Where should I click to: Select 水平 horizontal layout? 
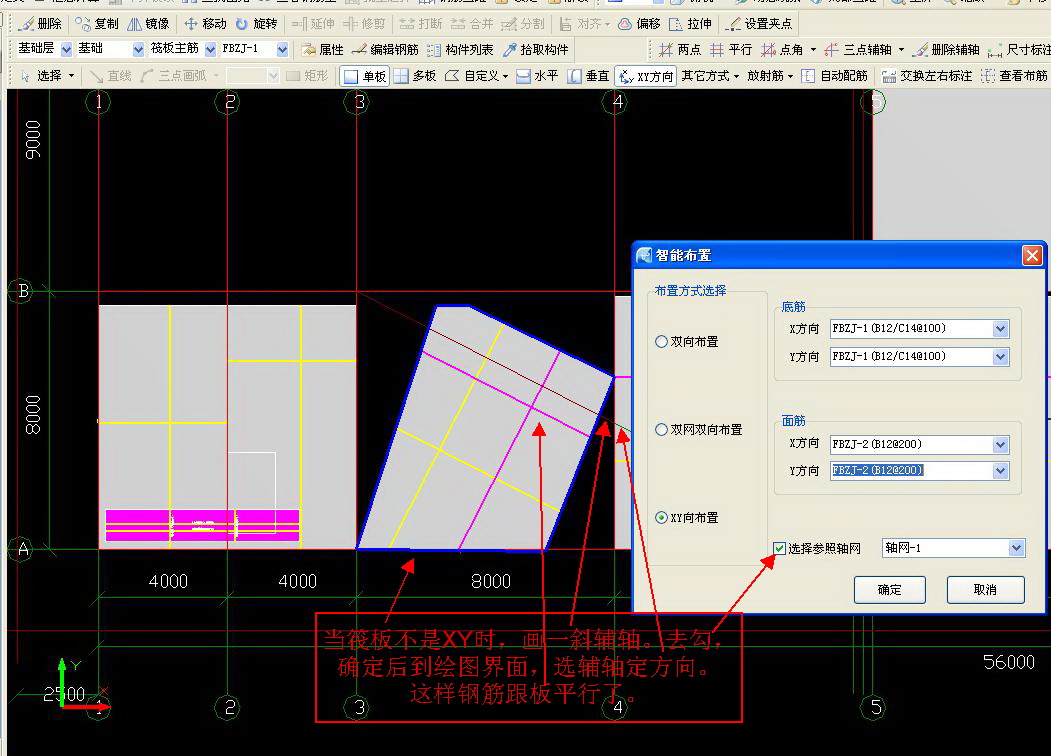538,76
